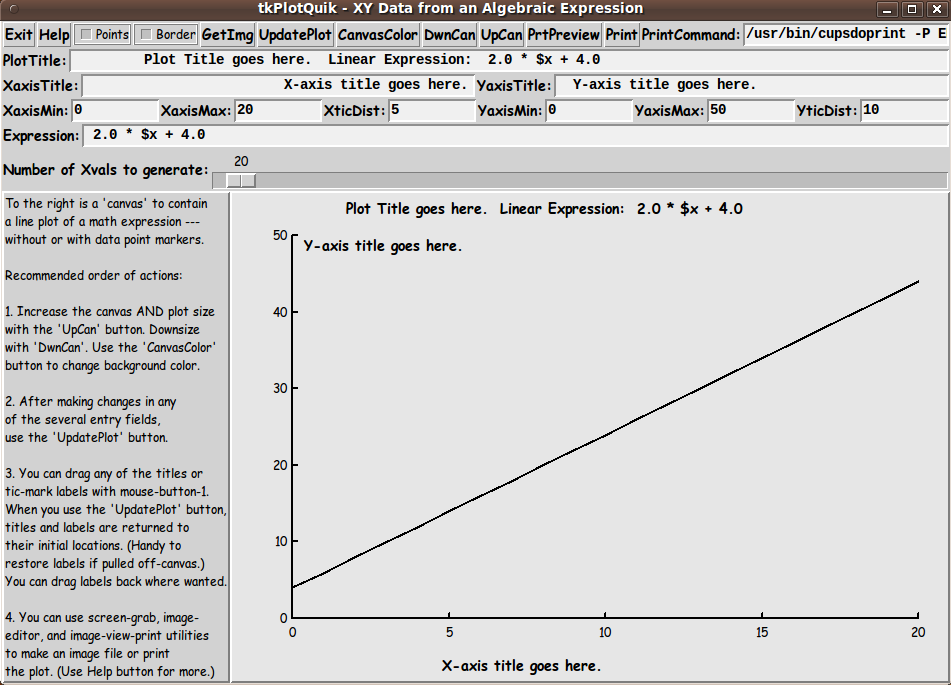Enlarge canvas with the UpCan button
The height and width of the screenshot is (685, 951).
502,35
